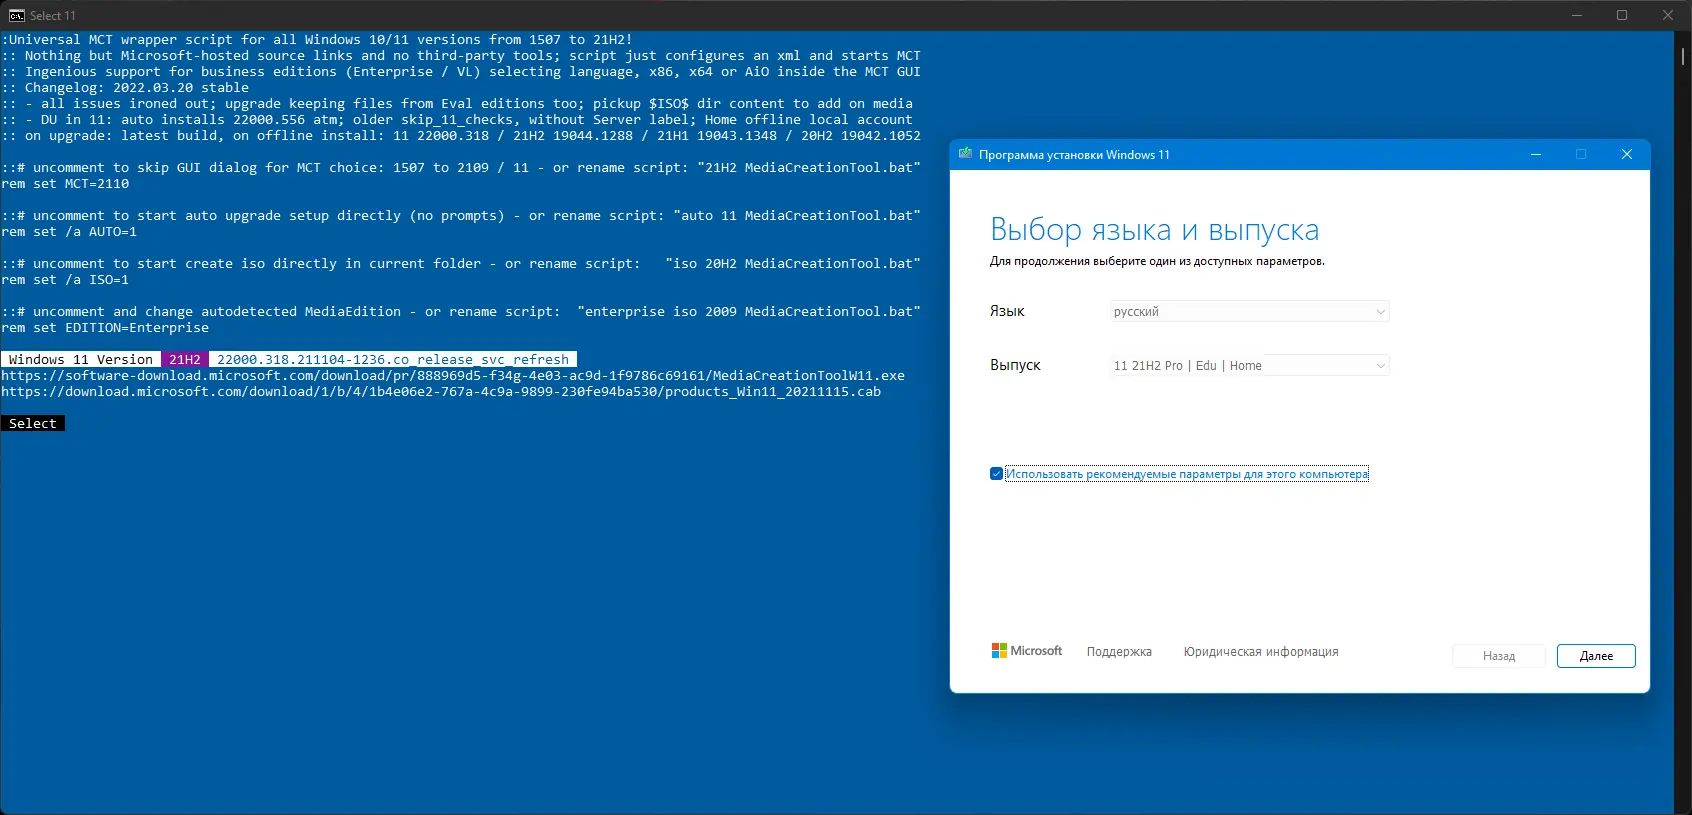Click the 'rem set MCT=2110' line
Viewport: 1692px width, 815px height.
pyautogui.click(x=65, y=184)
